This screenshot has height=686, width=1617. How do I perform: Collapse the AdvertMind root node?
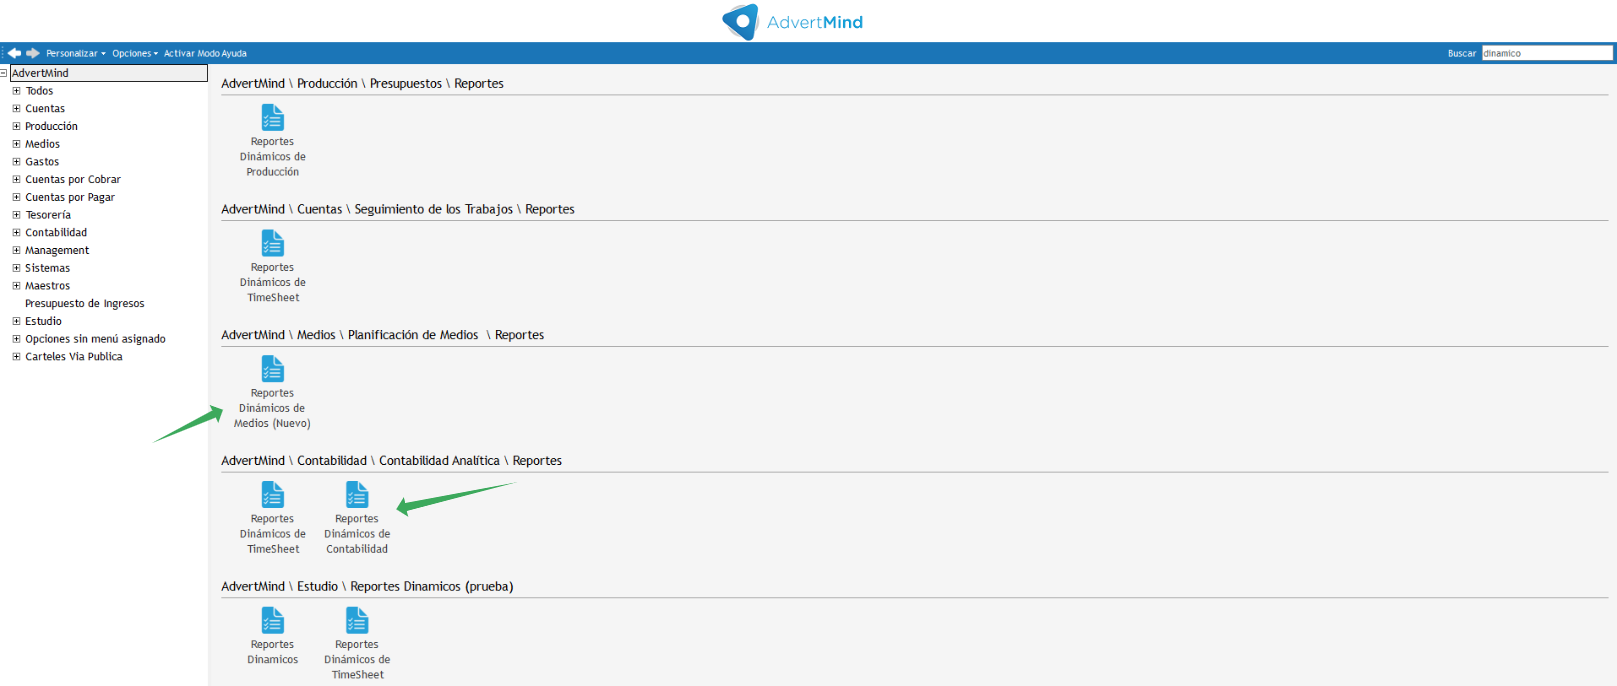coord(4,73)
